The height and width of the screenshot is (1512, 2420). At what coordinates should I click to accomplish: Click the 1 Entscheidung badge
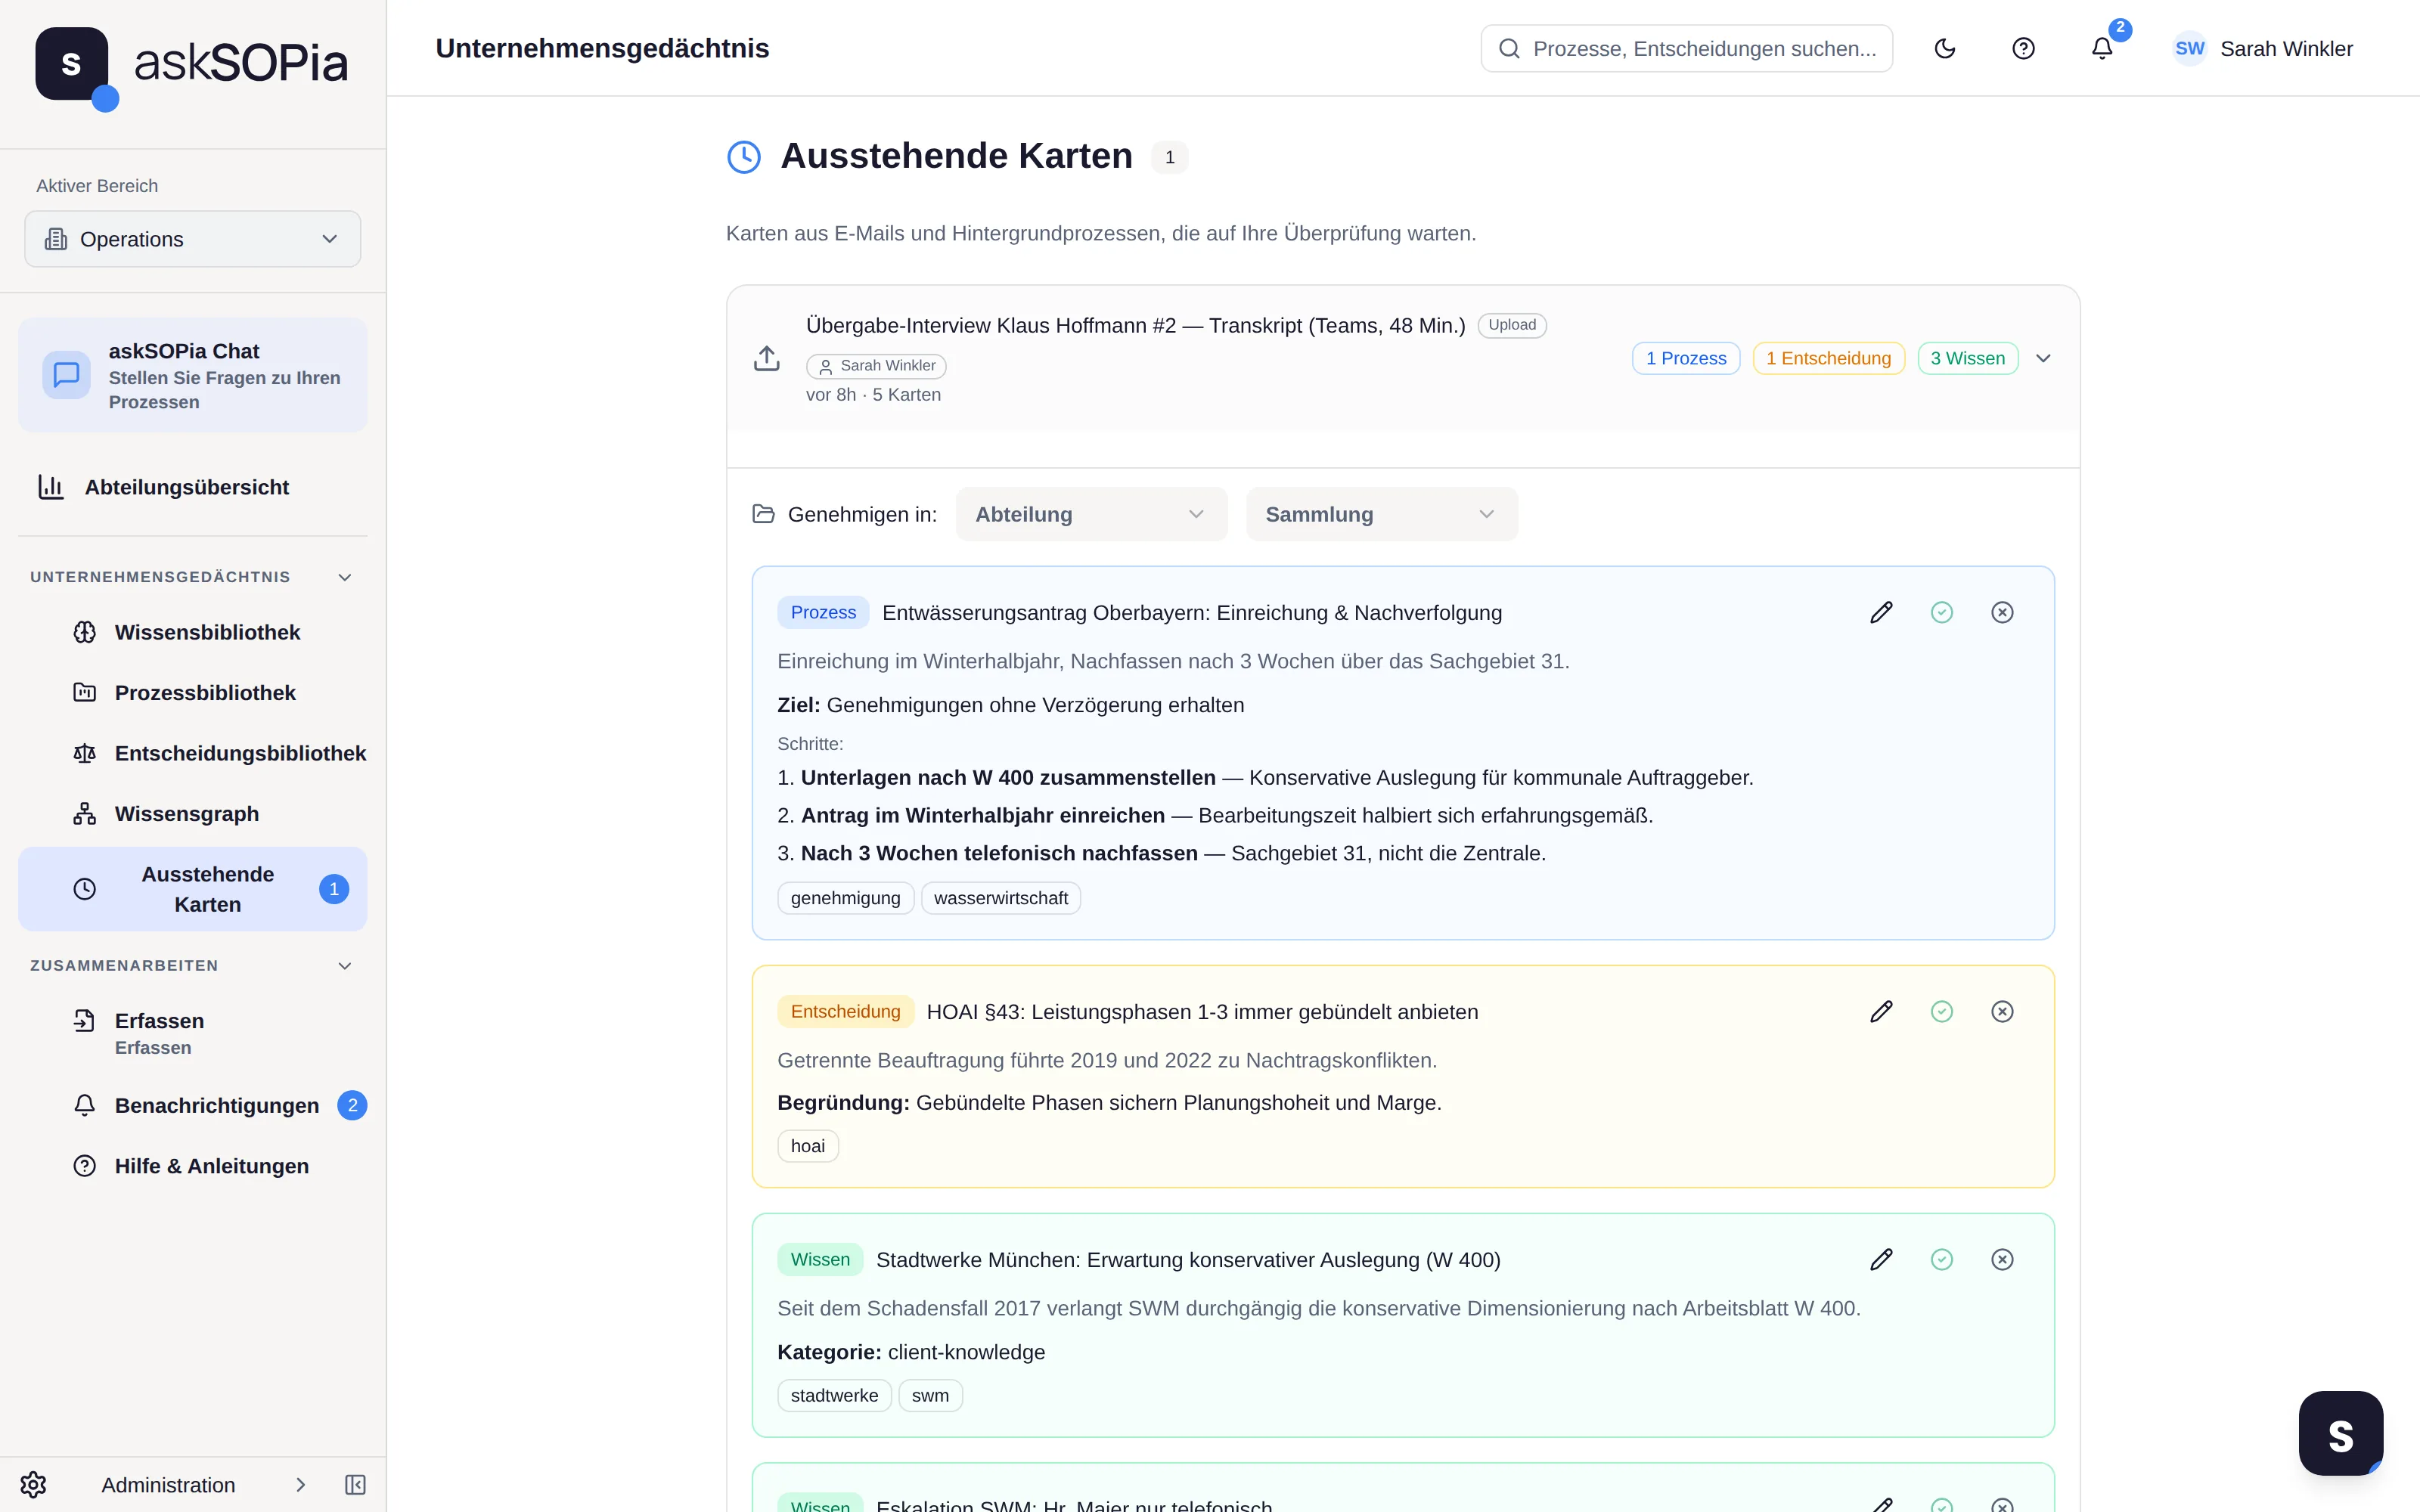tap(1828, 358)
